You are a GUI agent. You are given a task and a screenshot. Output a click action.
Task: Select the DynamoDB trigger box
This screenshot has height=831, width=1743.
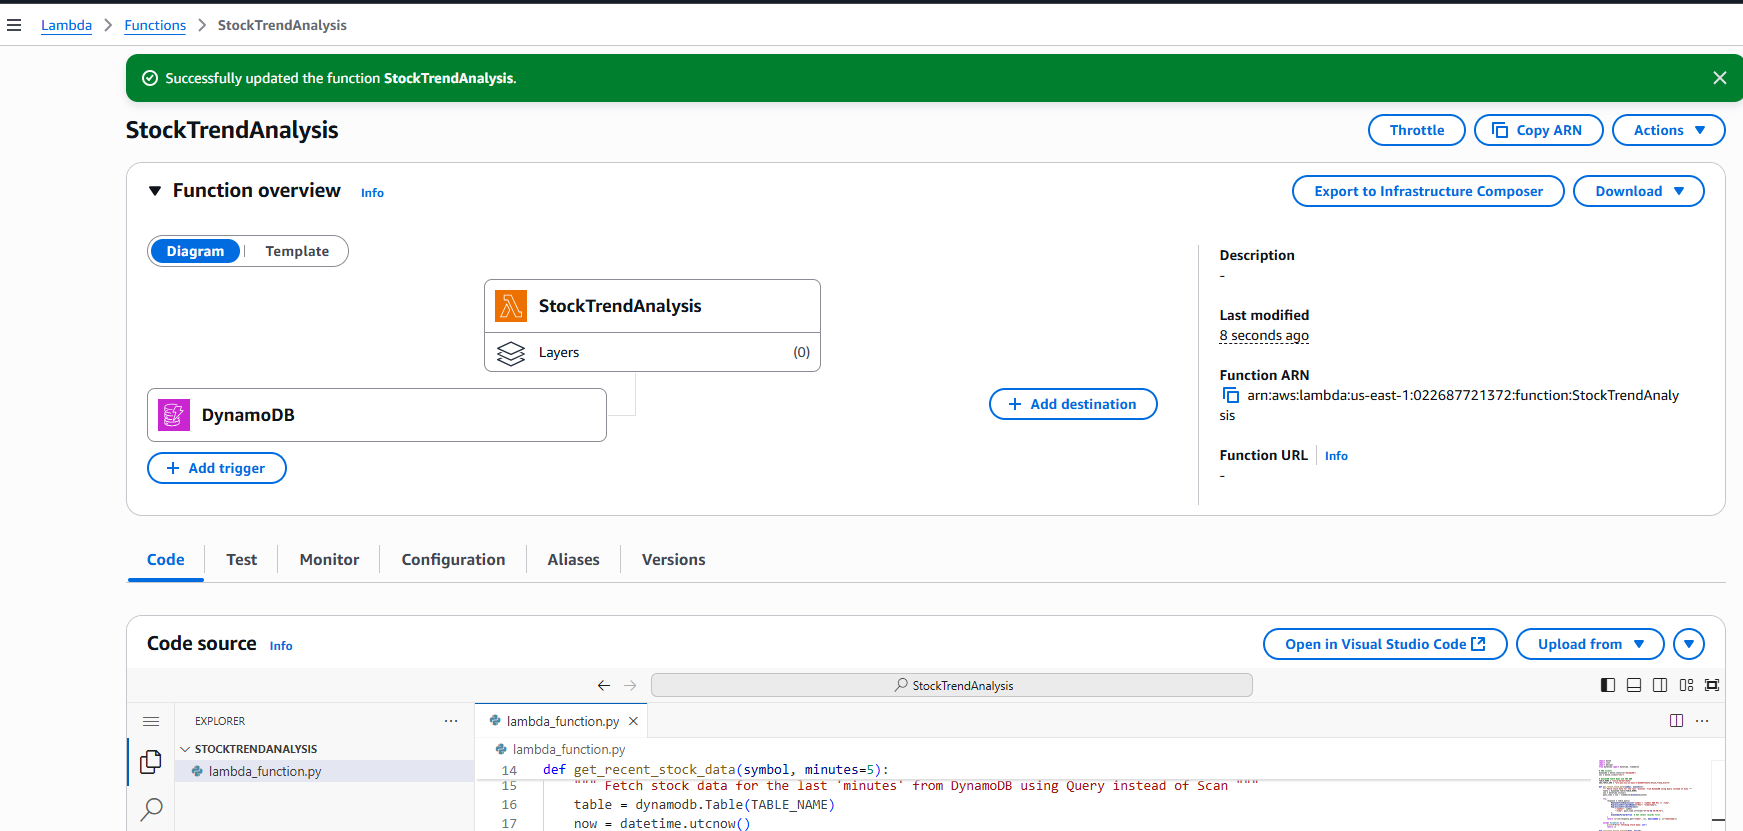pos(377,415)
